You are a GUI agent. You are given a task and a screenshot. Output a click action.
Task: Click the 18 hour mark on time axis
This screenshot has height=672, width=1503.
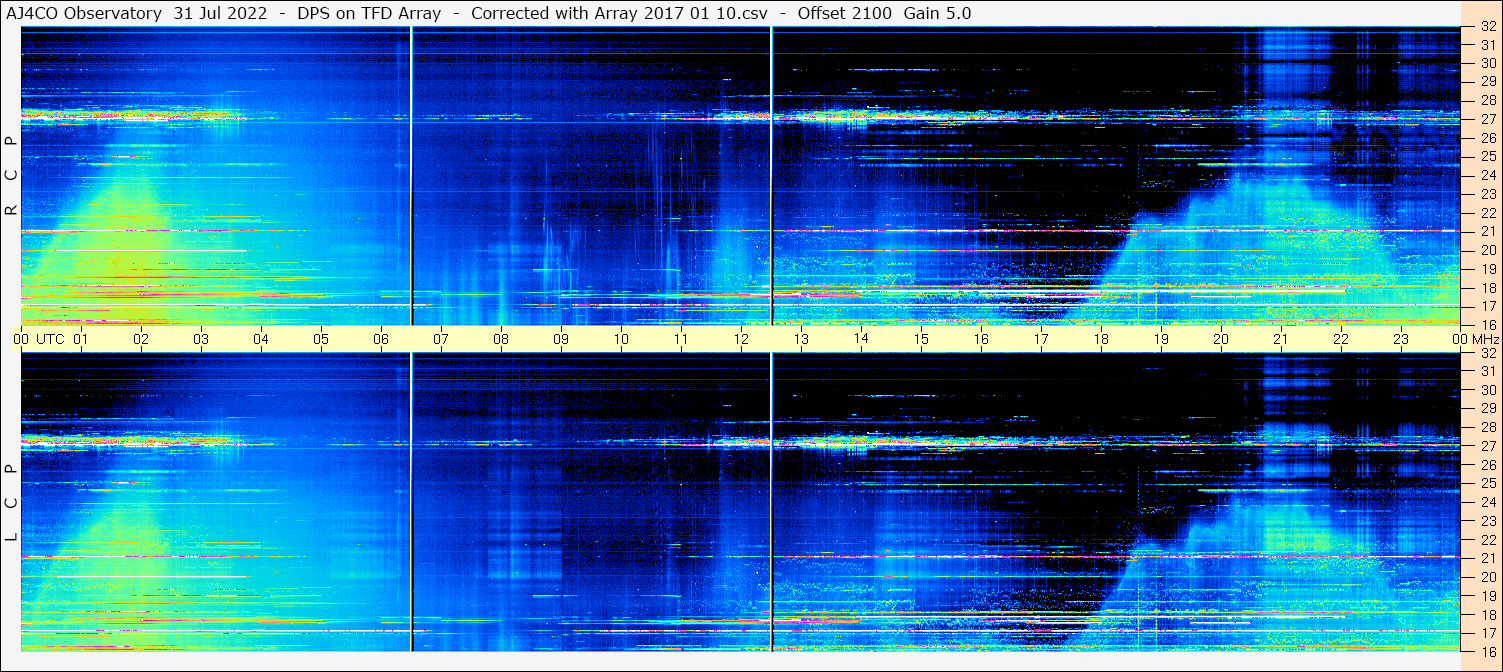(1101, 339)
